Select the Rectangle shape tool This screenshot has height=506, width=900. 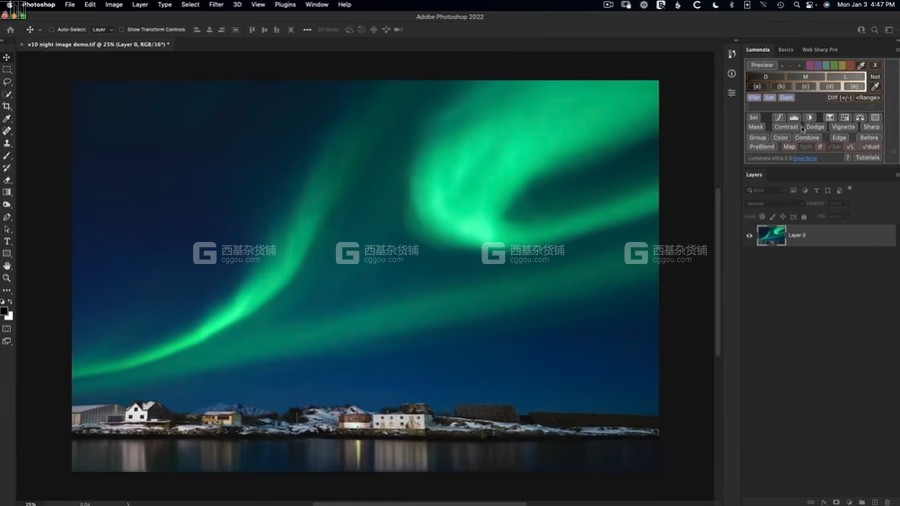[7, 254]
